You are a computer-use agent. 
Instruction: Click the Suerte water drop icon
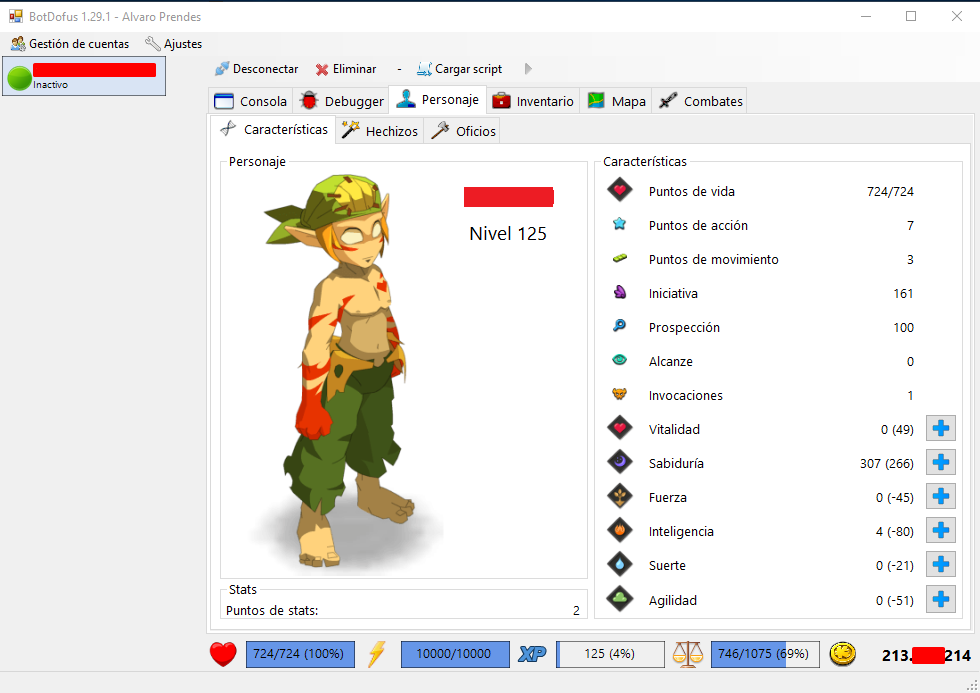click(620, 564)
